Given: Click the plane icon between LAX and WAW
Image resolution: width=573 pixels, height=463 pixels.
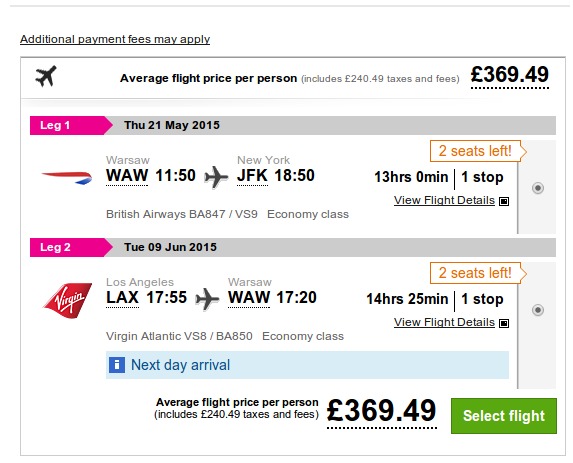Looking at the screenshot, I should (207, 299).
